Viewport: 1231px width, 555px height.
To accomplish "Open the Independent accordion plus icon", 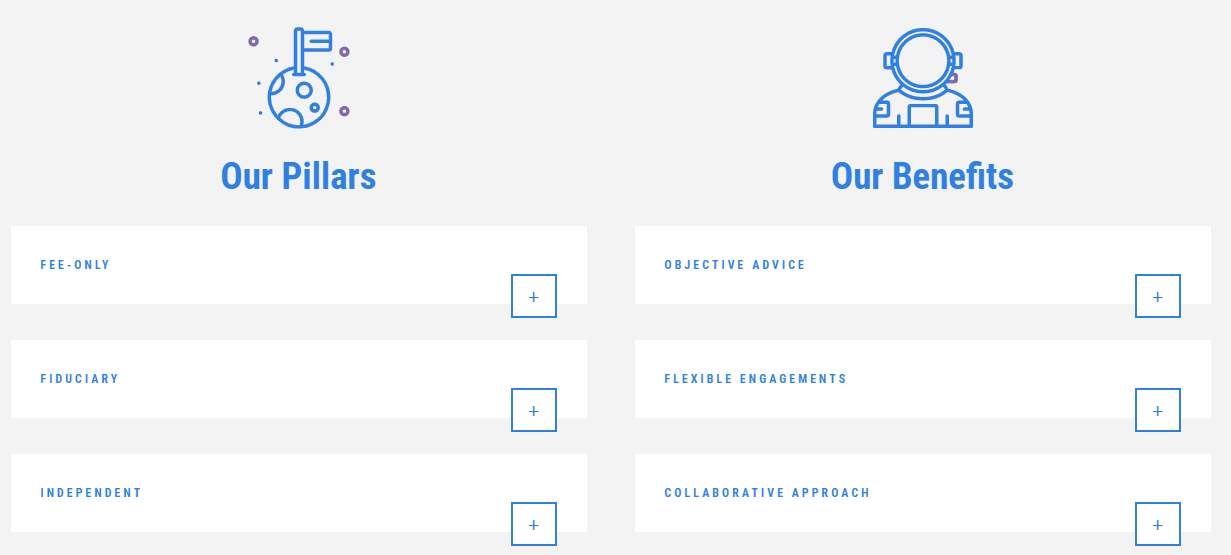I will 534,524.
